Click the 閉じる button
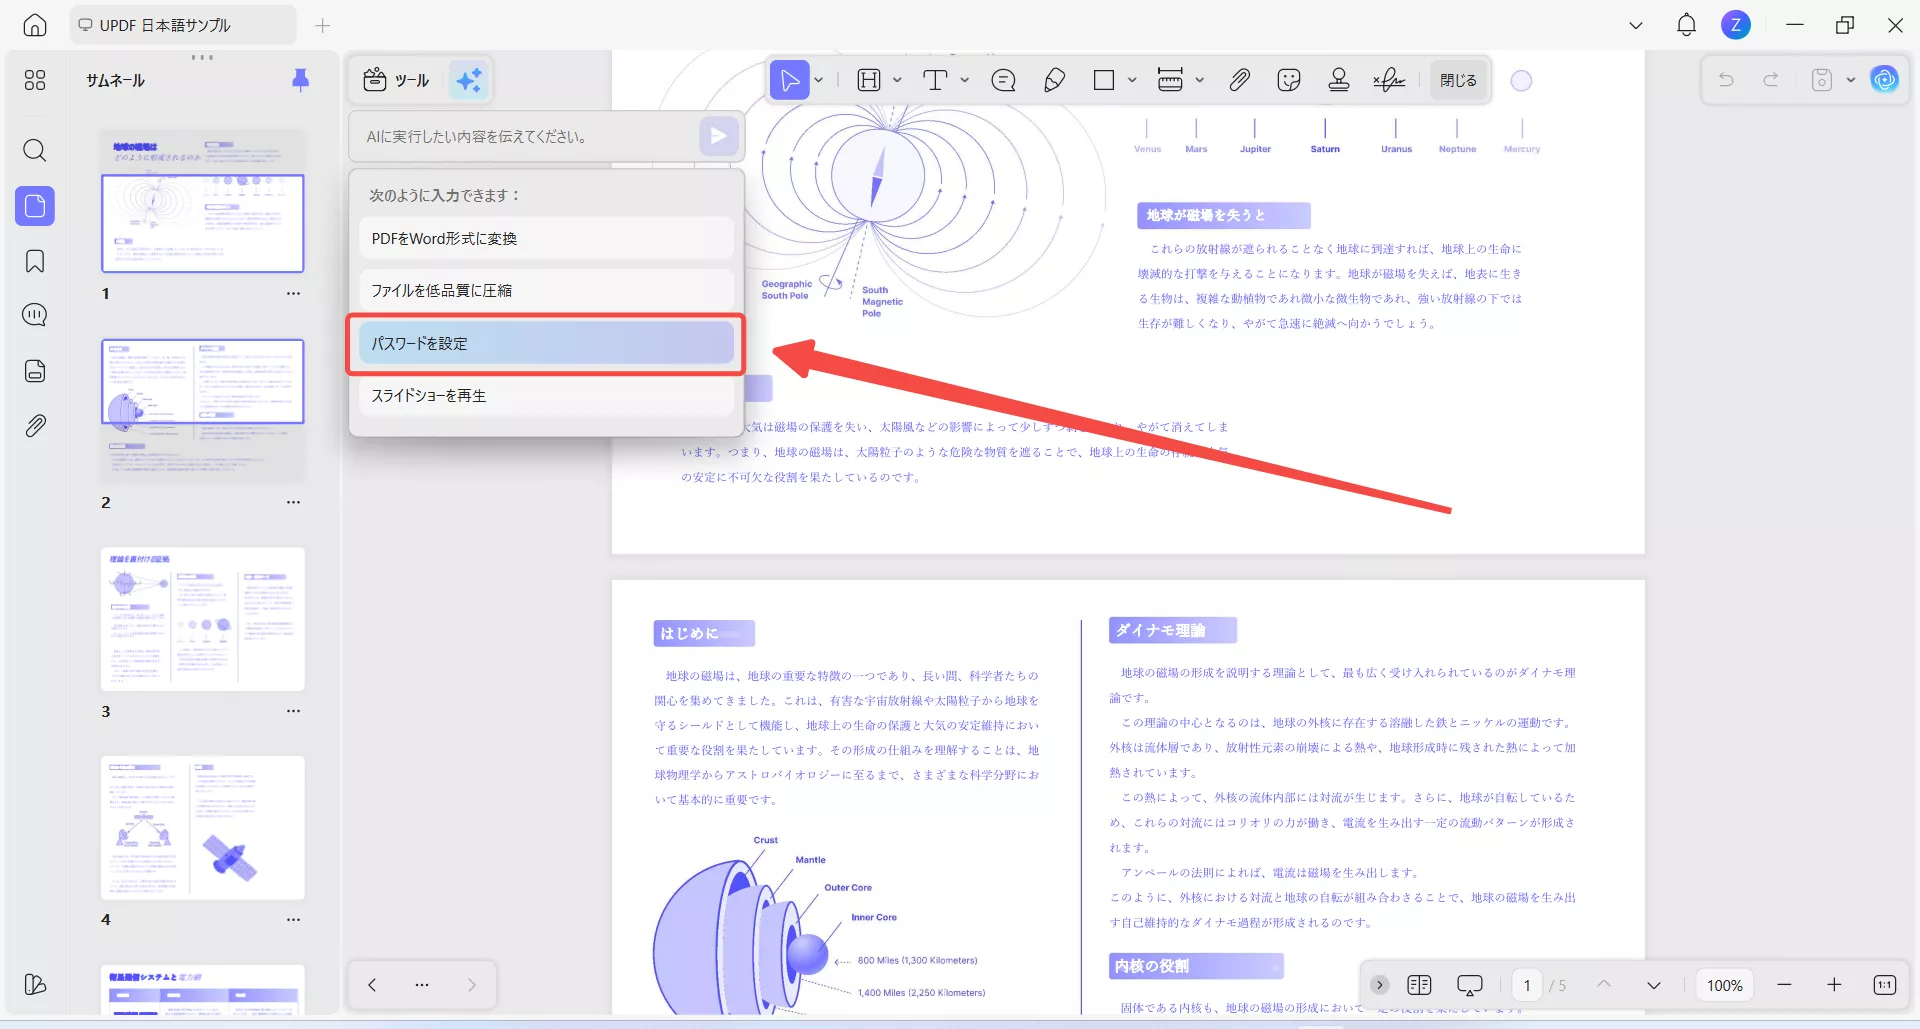 [x=1457, y=79]
